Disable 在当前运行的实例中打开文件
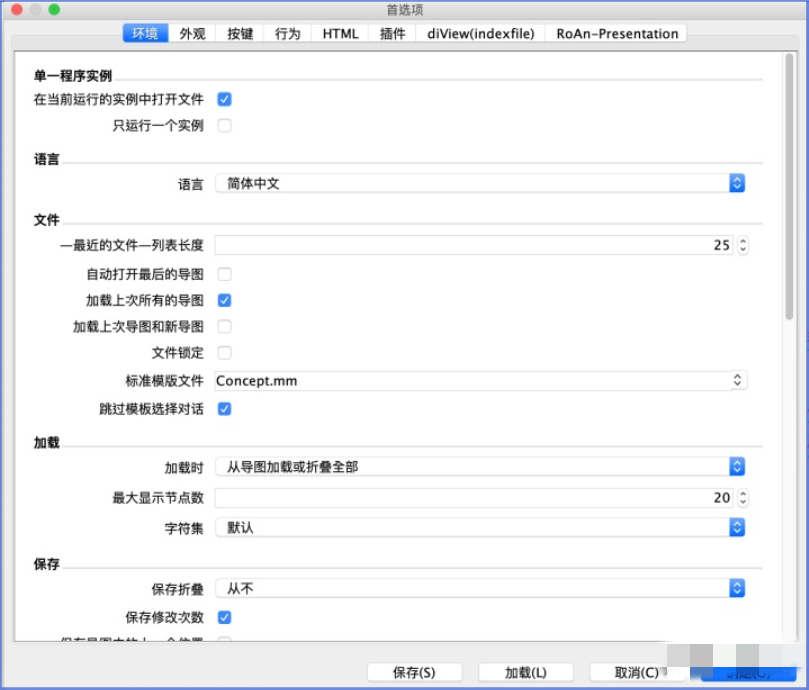 tap(224, 99)
